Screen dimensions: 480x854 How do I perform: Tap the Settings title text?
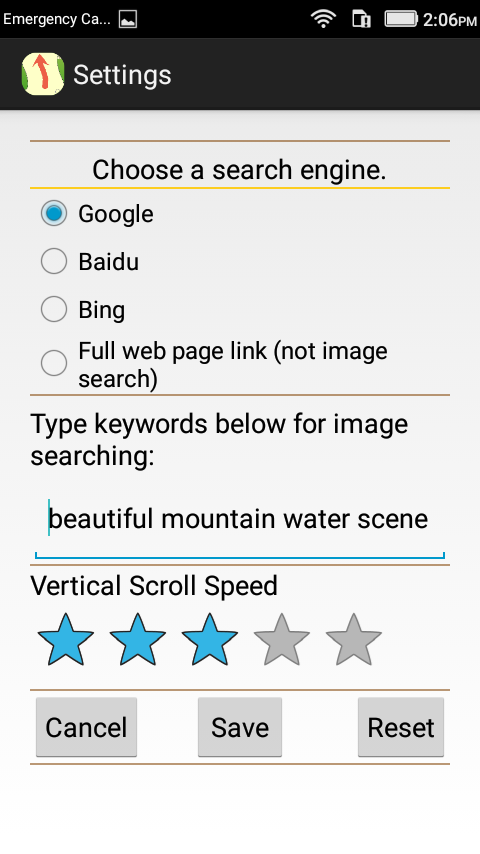point(122,75)
